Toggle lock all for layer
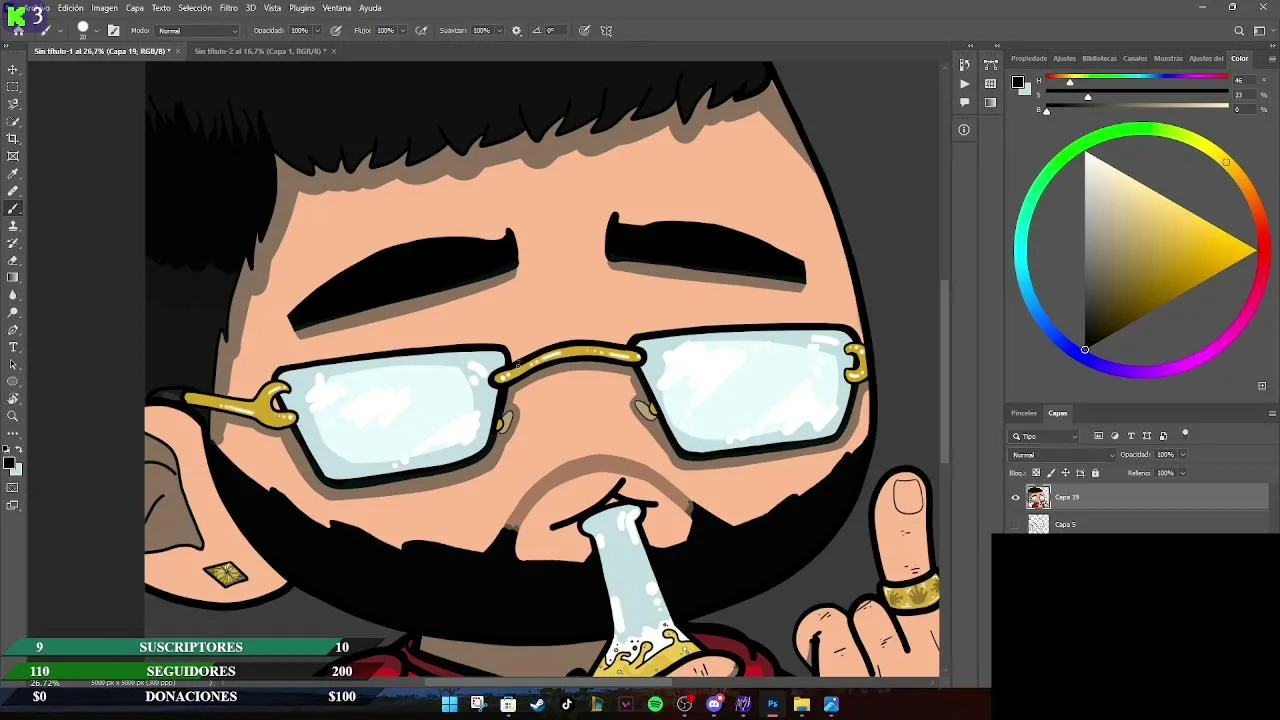 [1095, 473]
